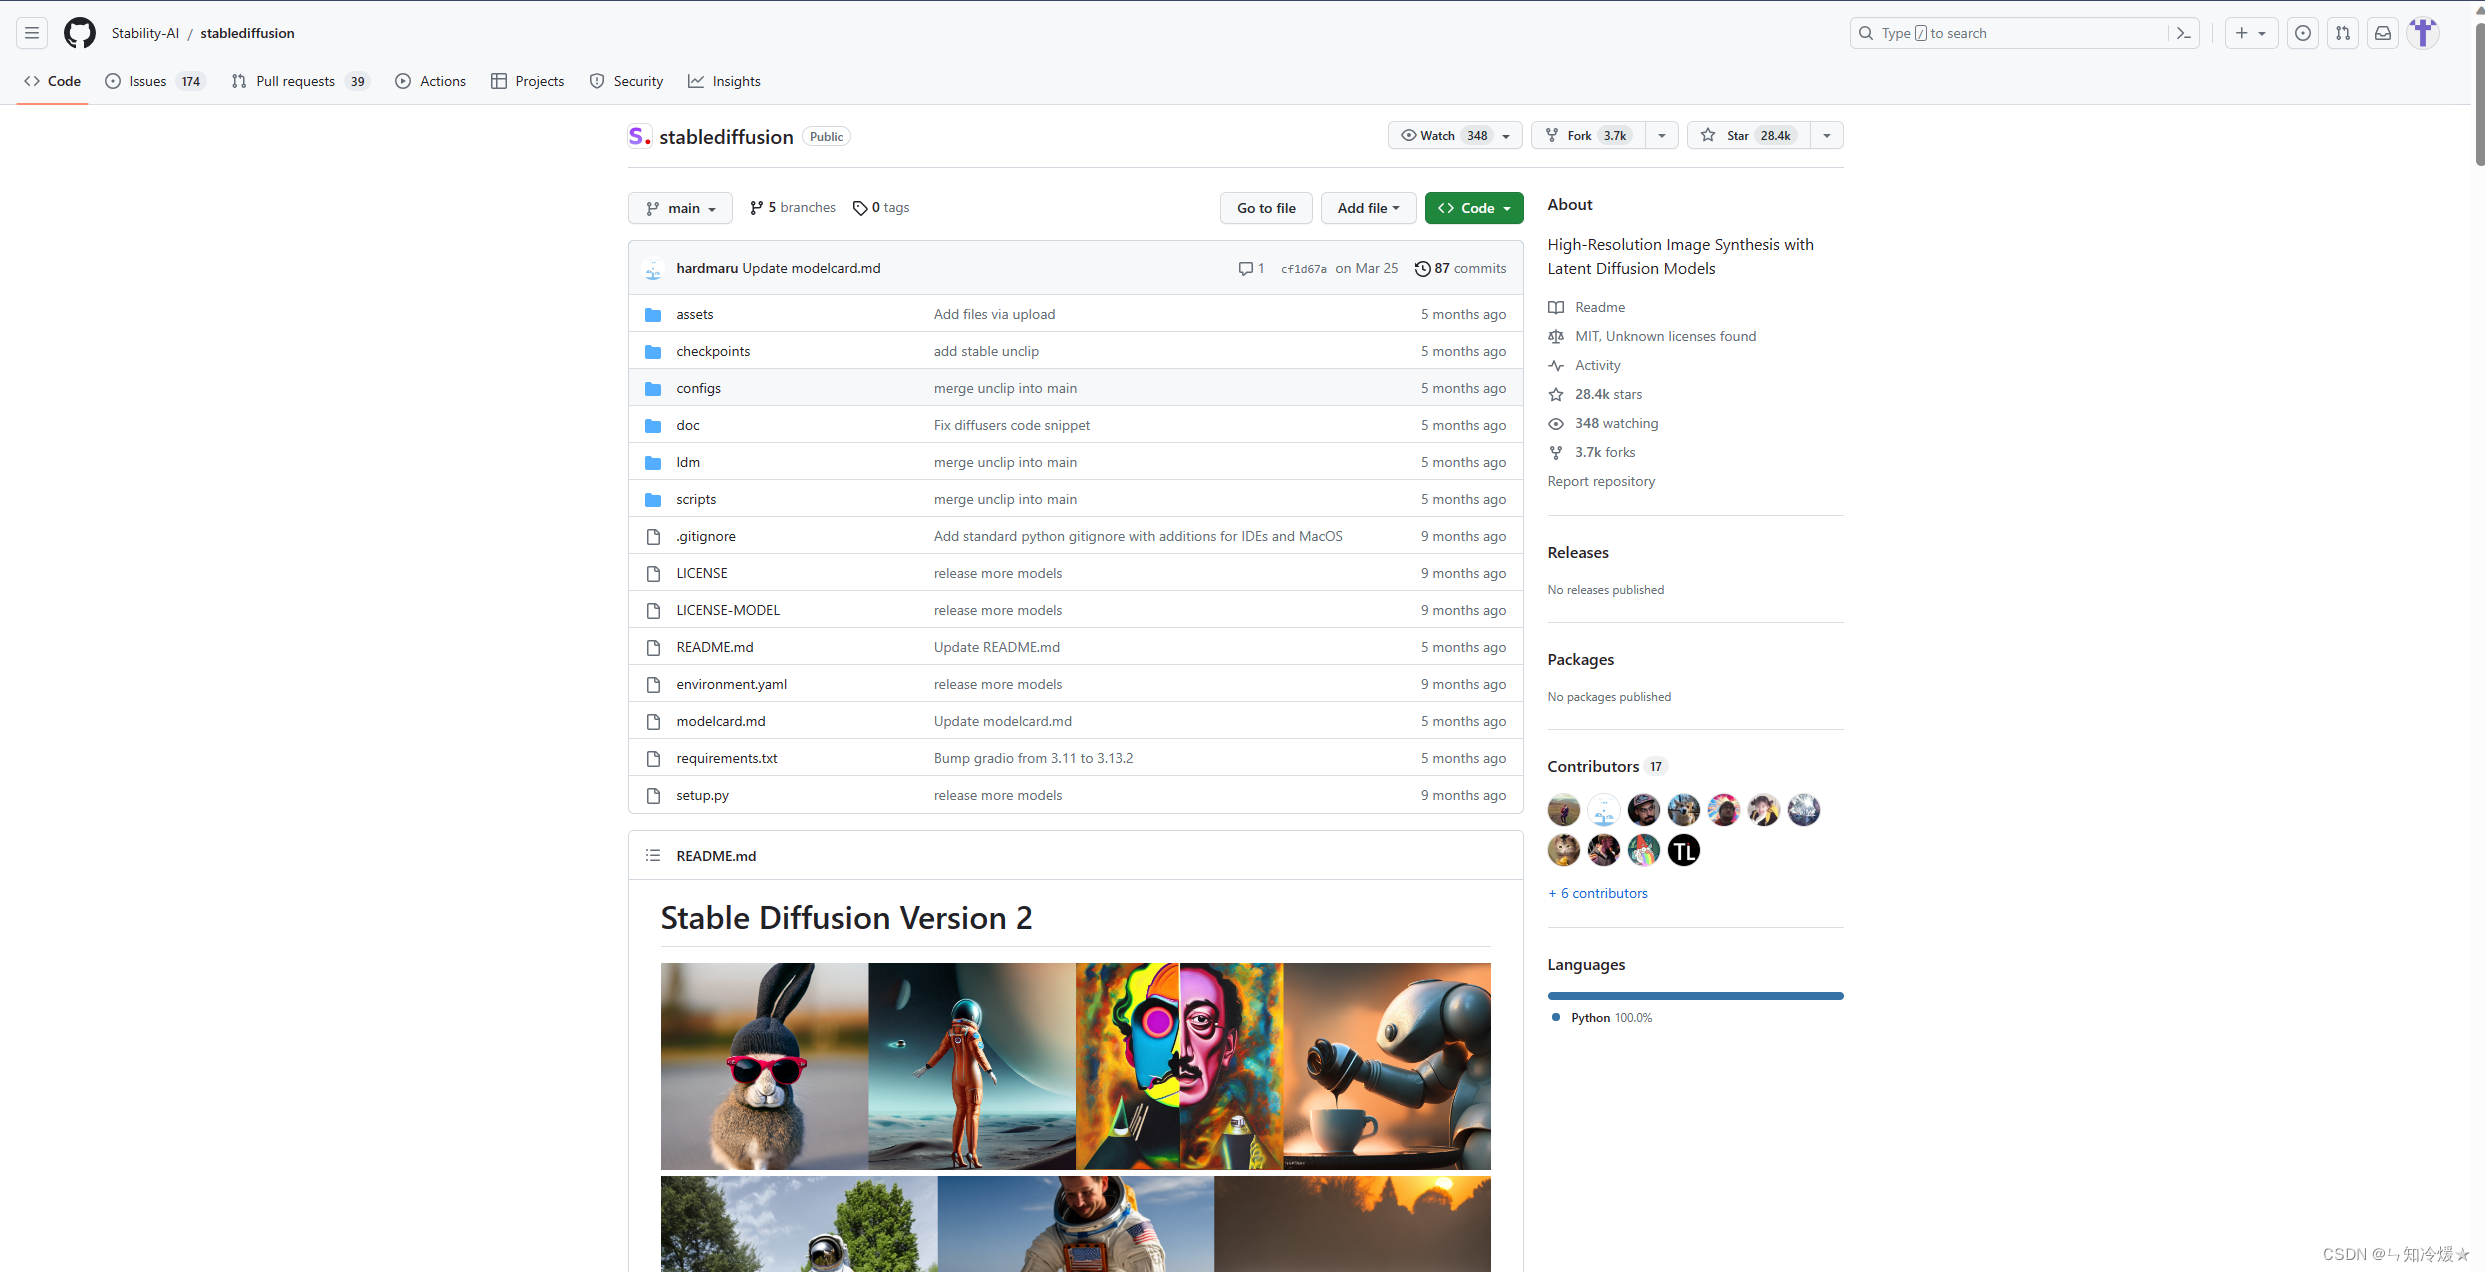
Task: Click the checkpoints folder icon
Action: [x=653, y=351]
